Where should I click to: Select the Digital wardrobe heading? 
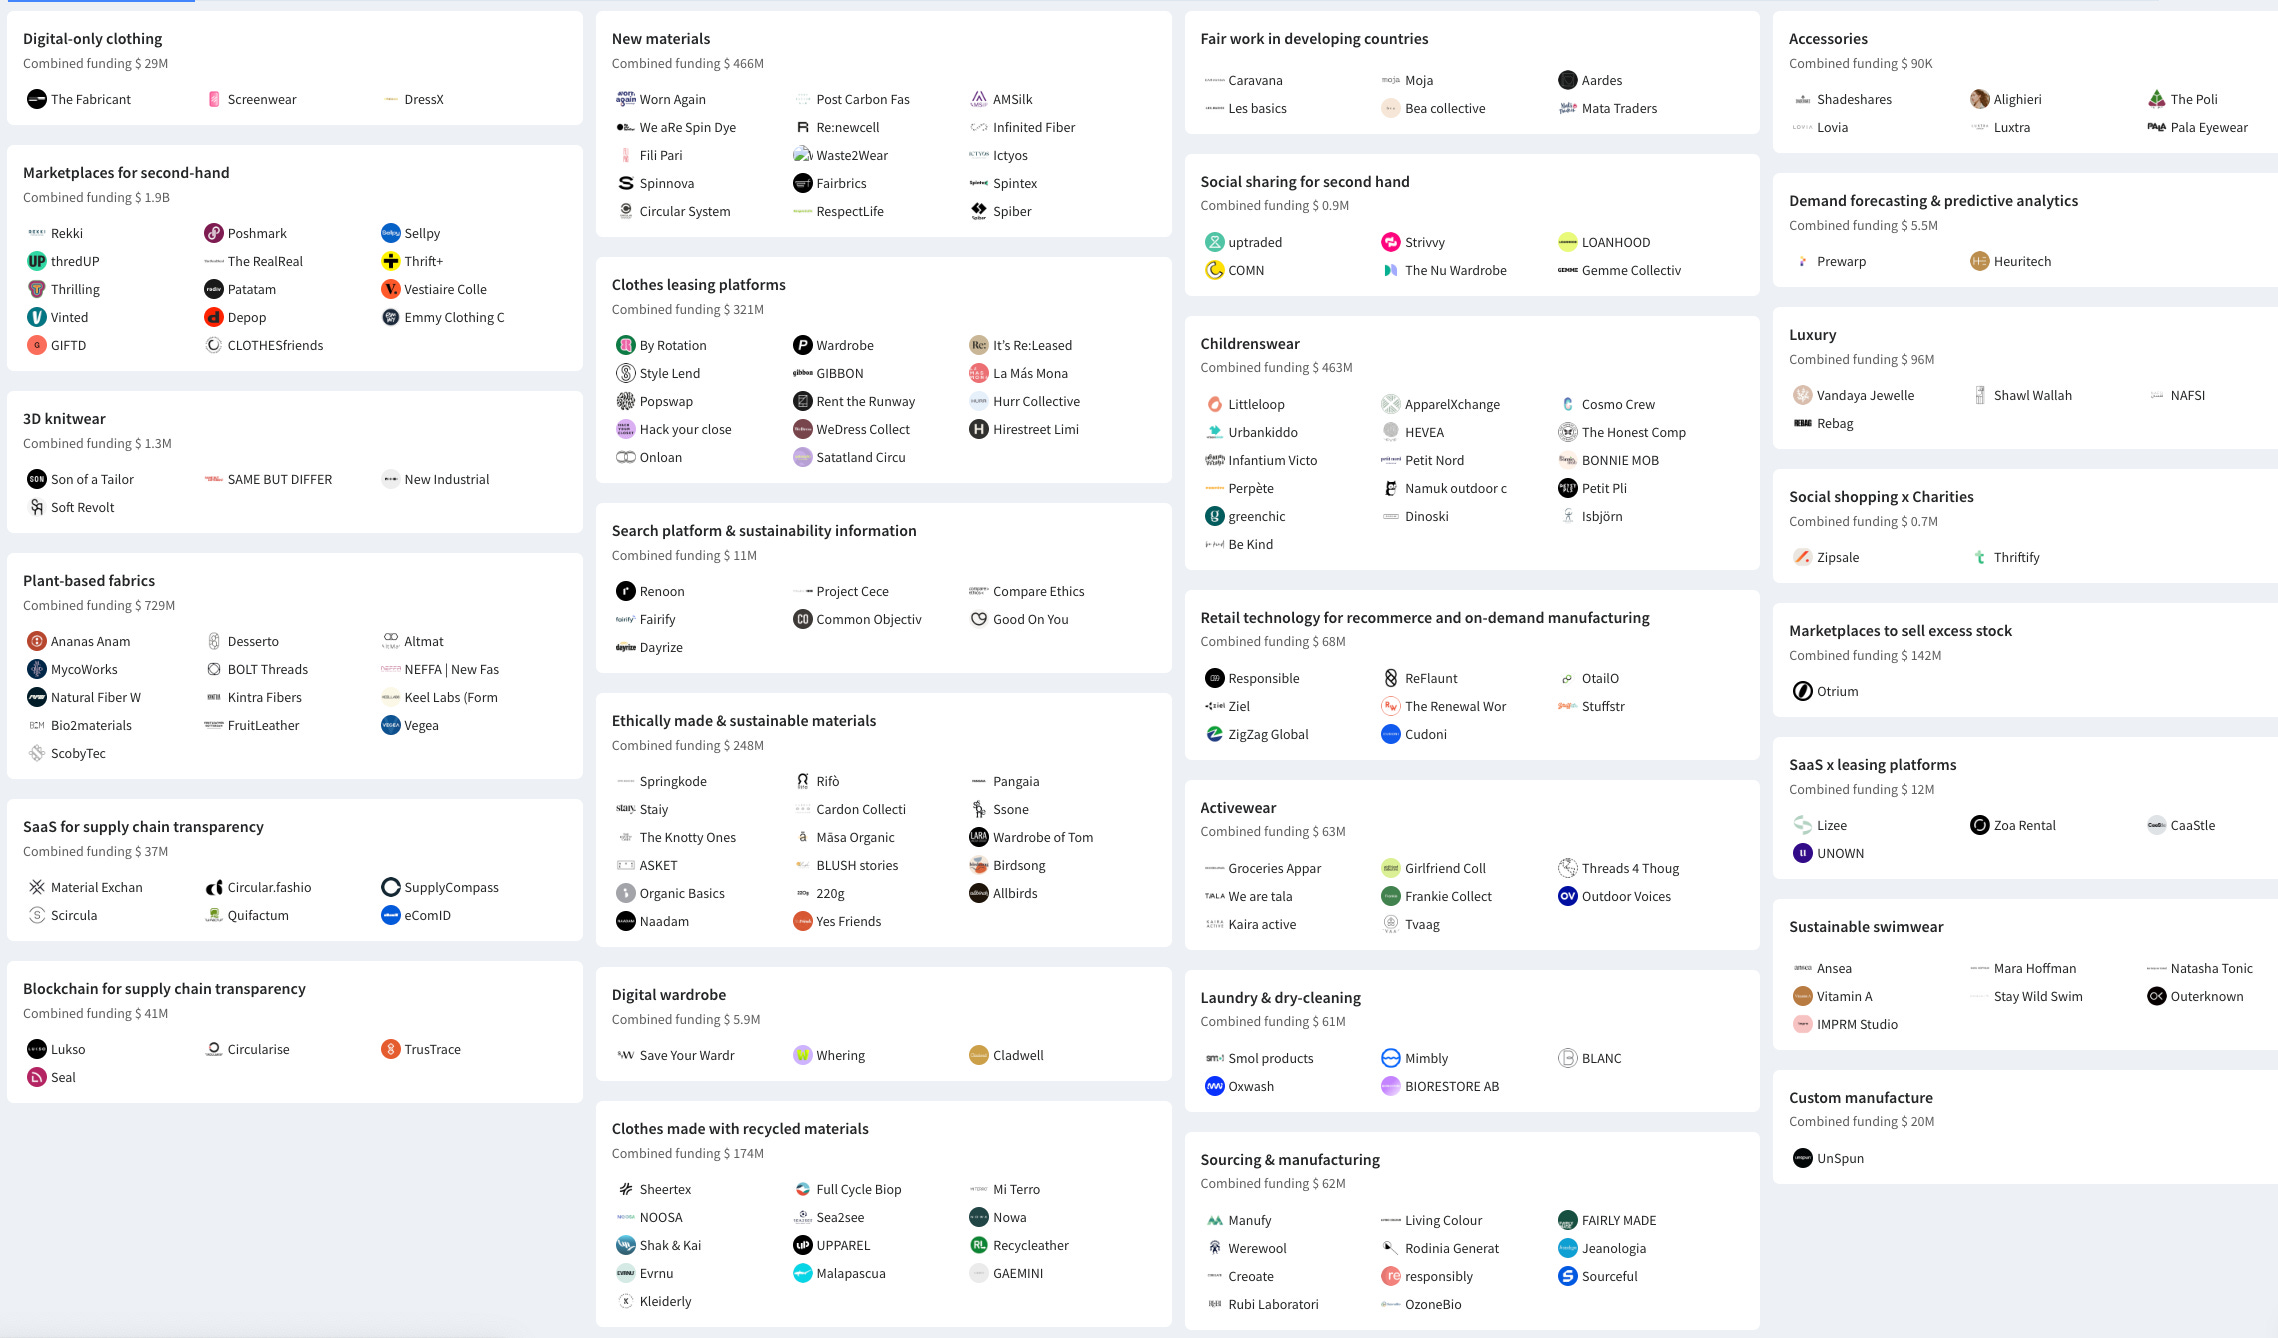point(669,994)
